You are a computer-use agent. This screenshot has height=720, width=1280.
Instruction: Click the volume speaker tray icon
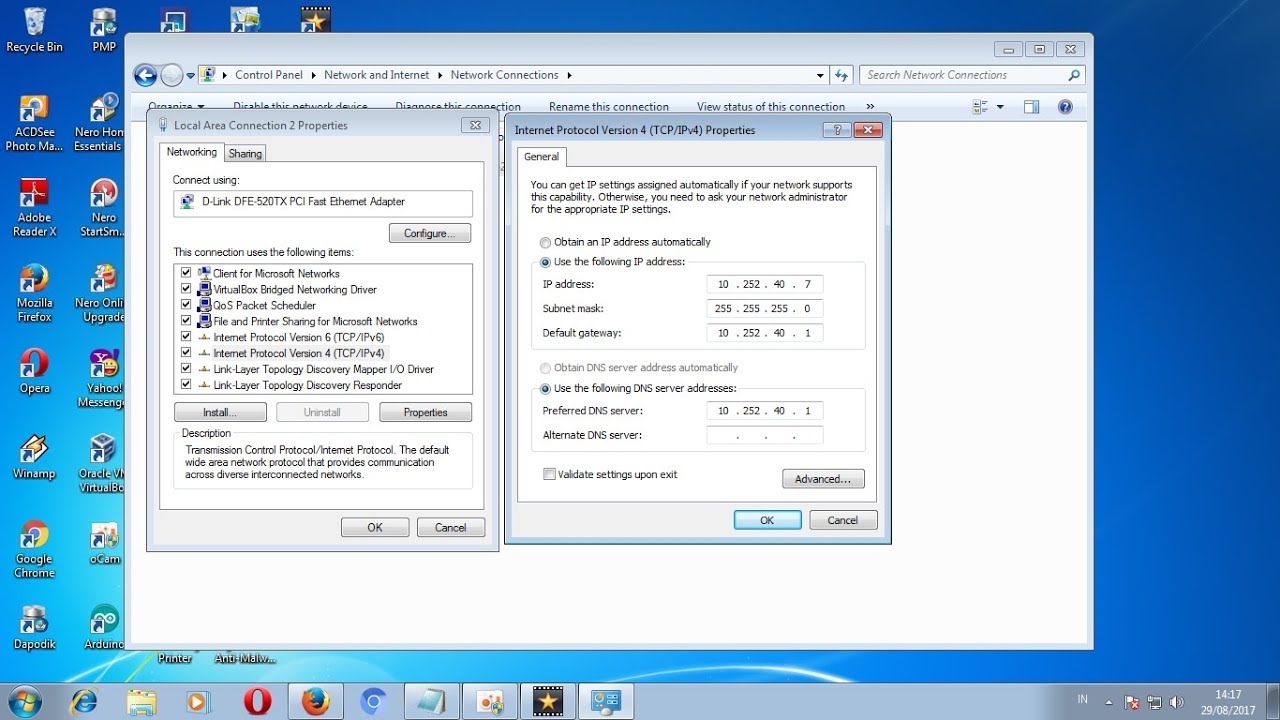[x=1176, y=702]
